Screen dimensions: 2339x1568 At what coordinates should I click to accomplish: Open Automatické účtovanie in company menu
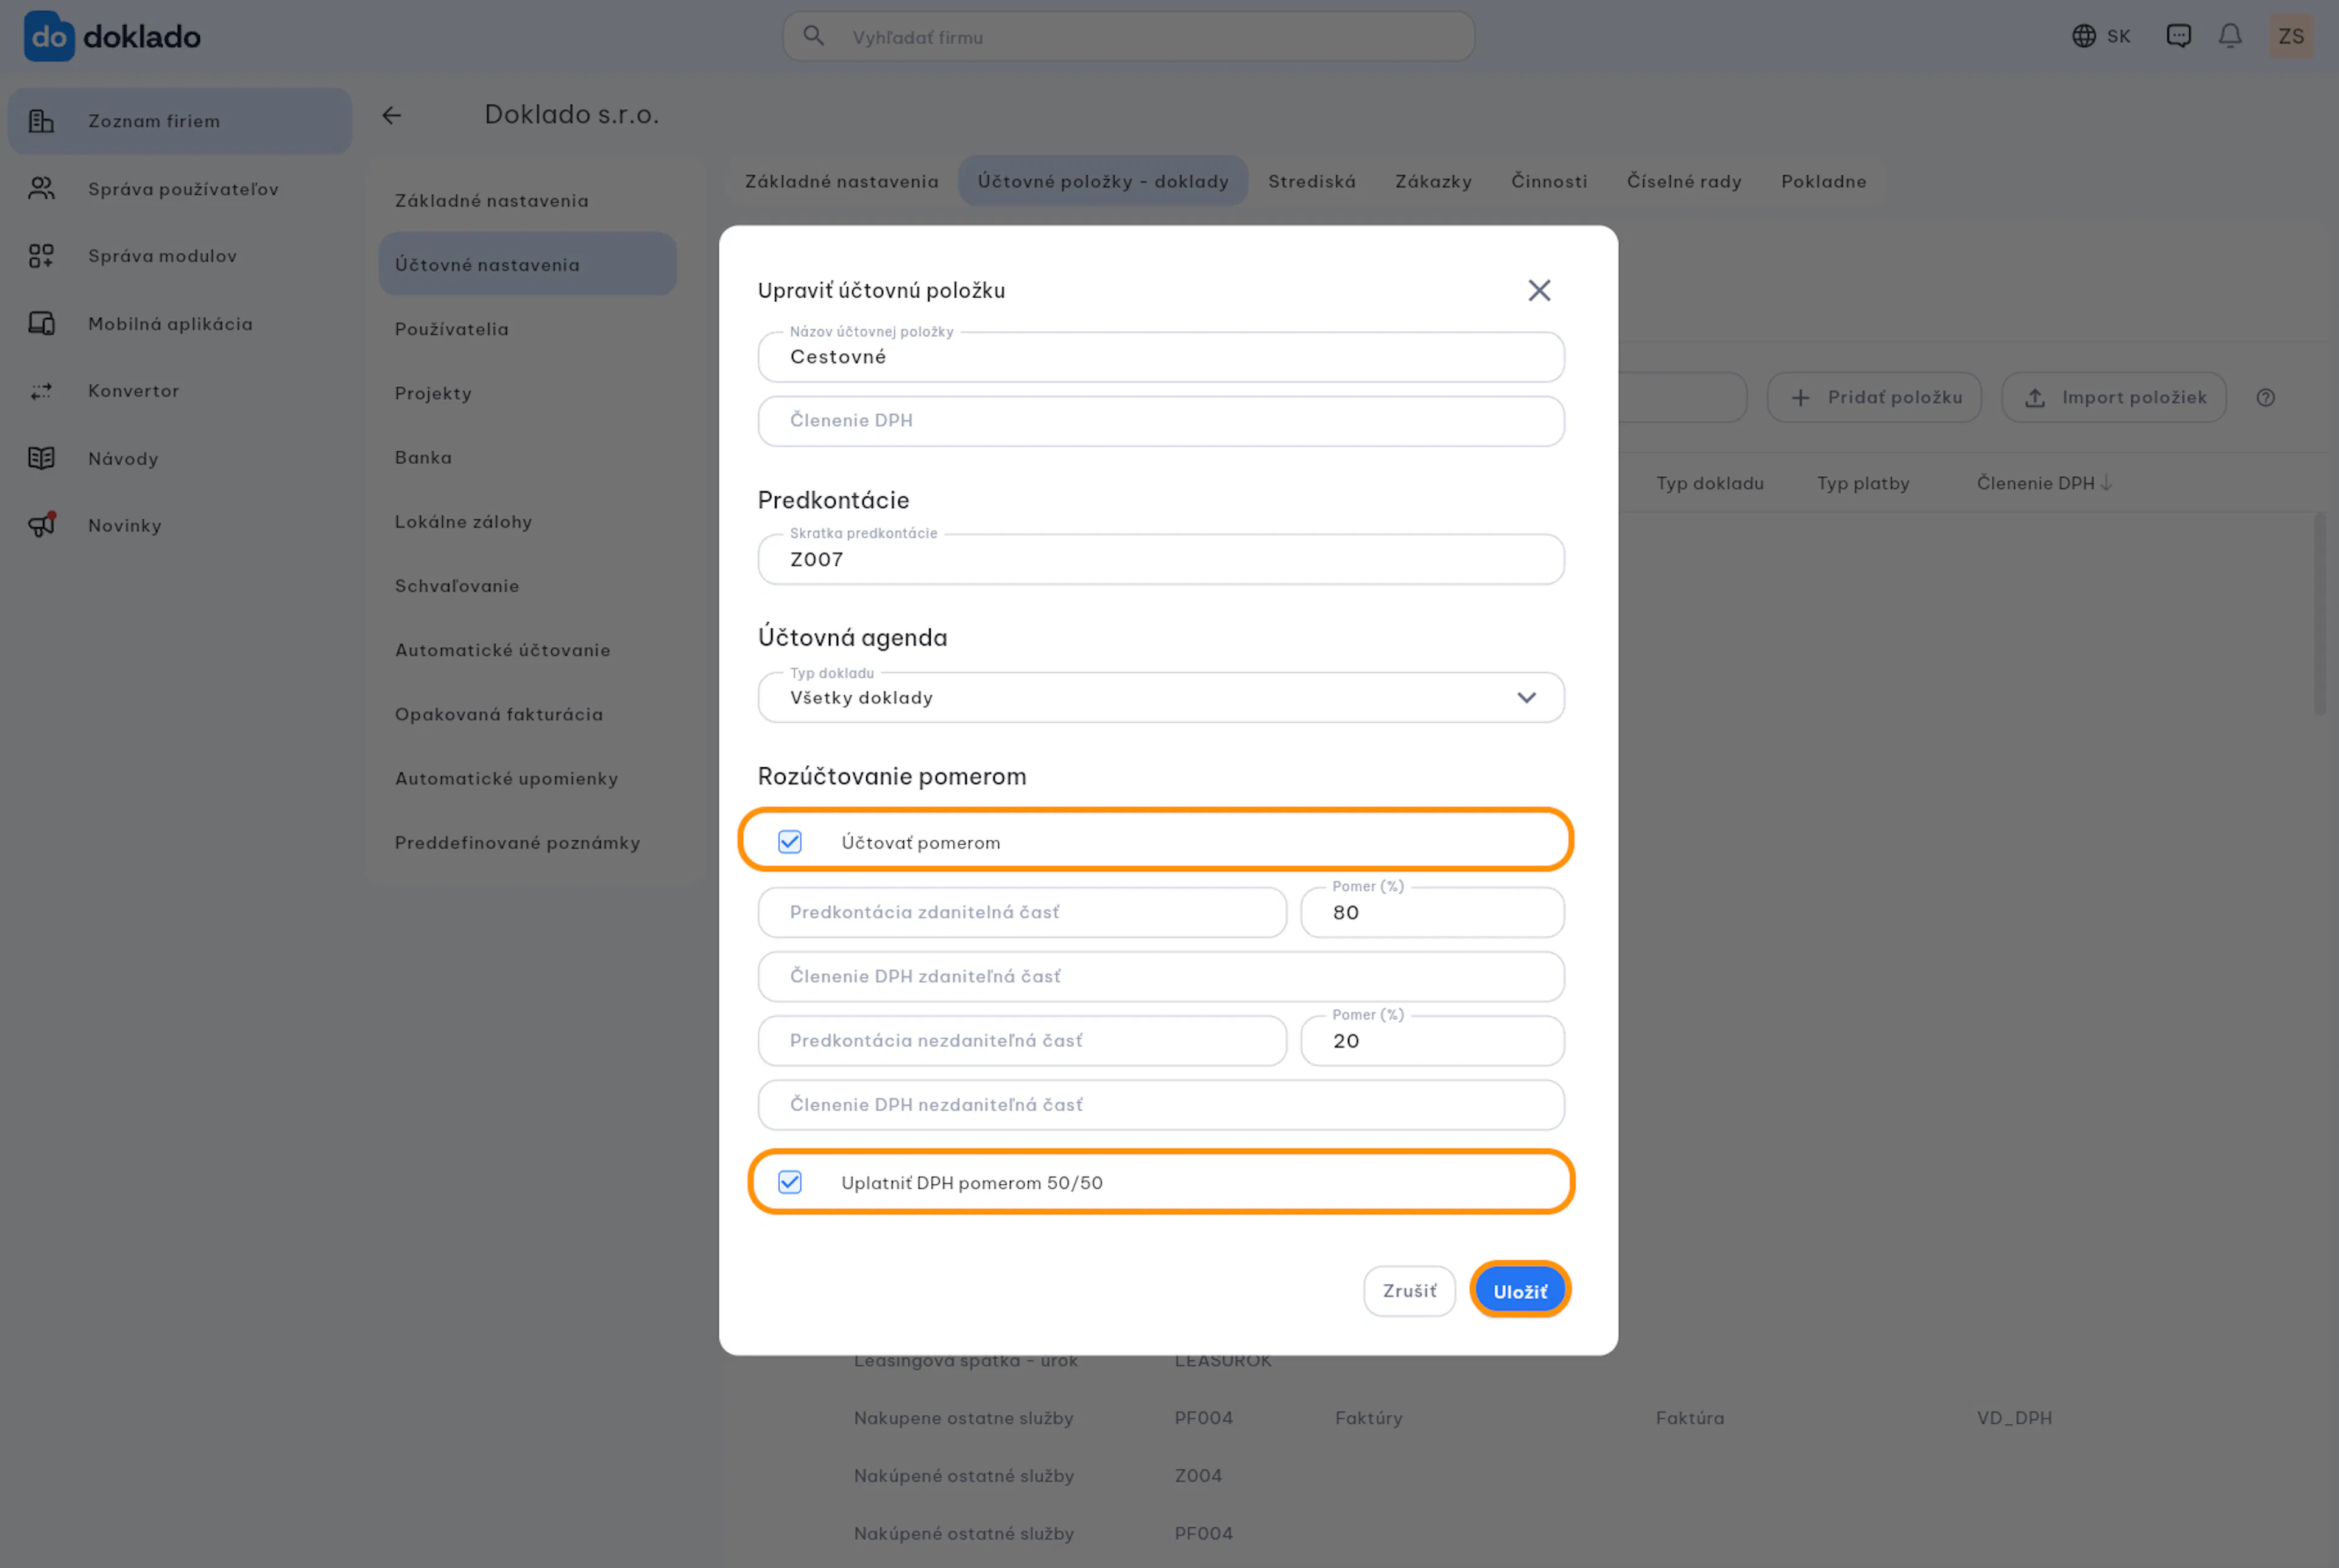527,649
